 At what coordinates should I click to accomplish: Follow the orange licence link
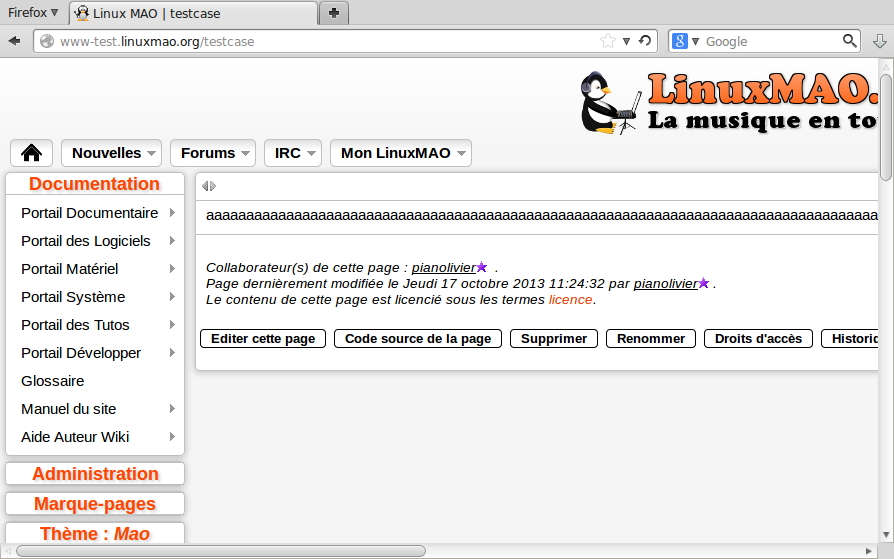[x=570, y=299]
